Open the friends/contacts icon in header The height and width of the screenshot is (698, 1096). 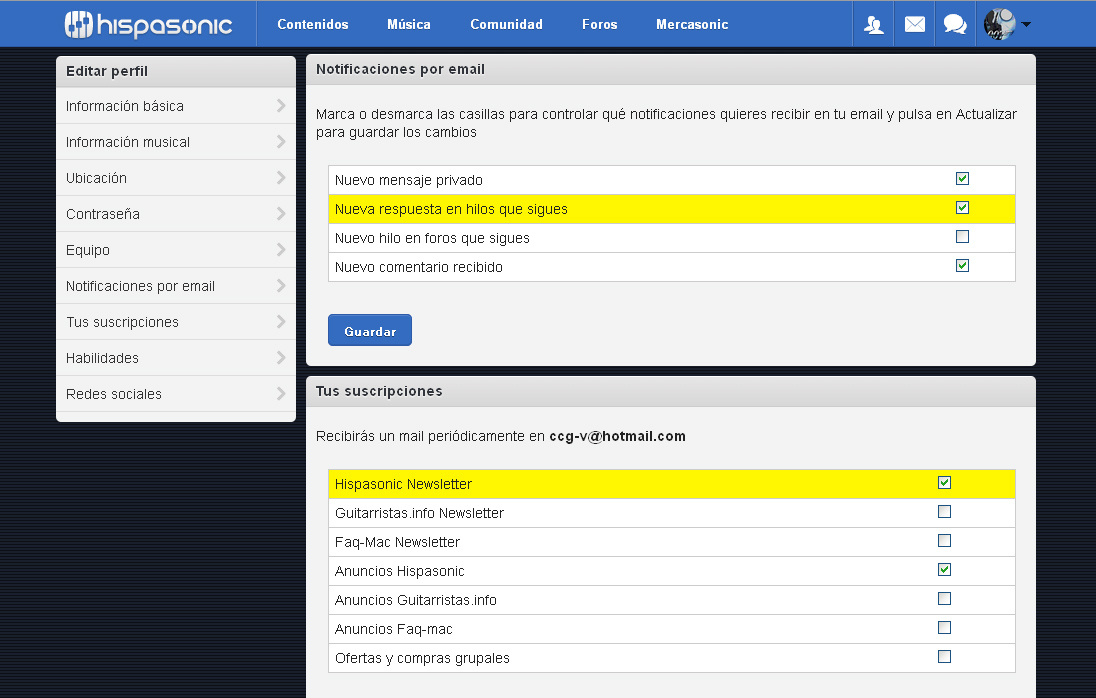(874, 24)
